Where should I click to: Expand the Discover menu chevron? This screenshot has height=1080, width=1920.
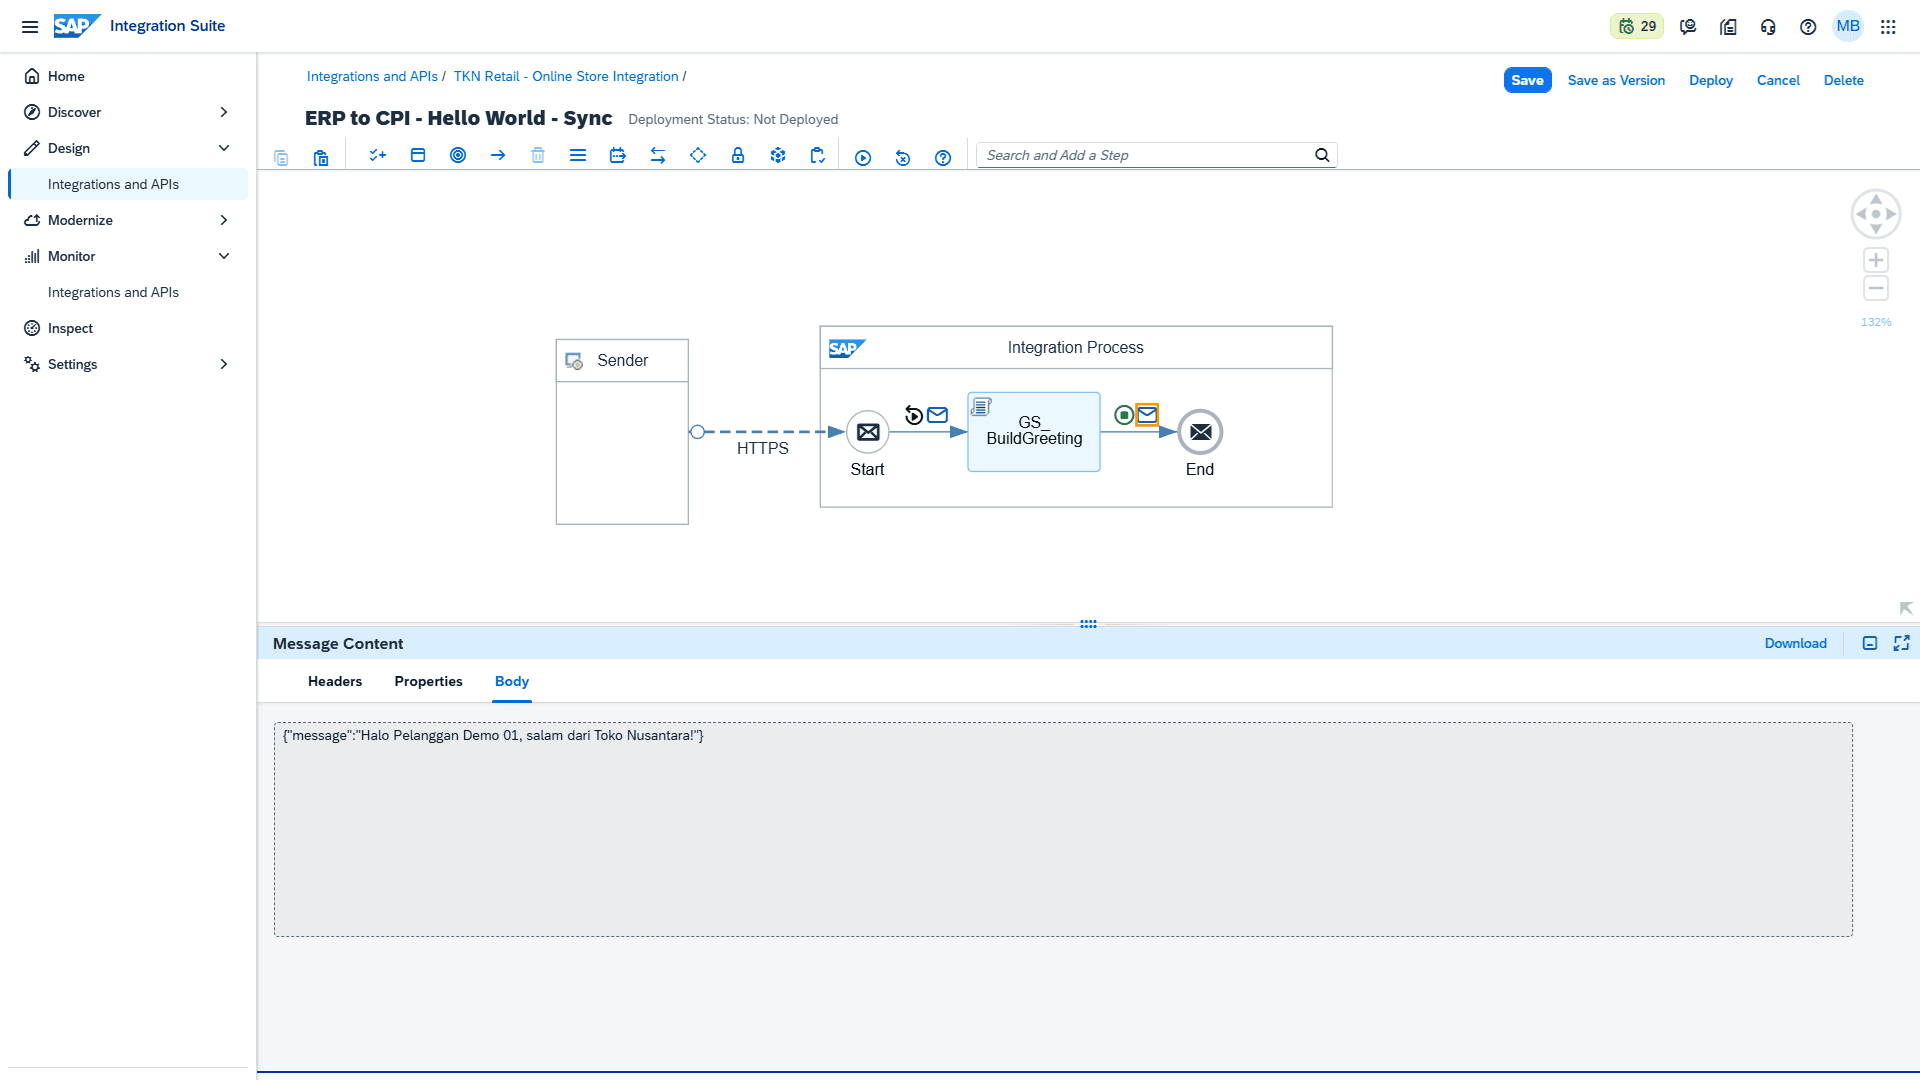coord(224,112)
